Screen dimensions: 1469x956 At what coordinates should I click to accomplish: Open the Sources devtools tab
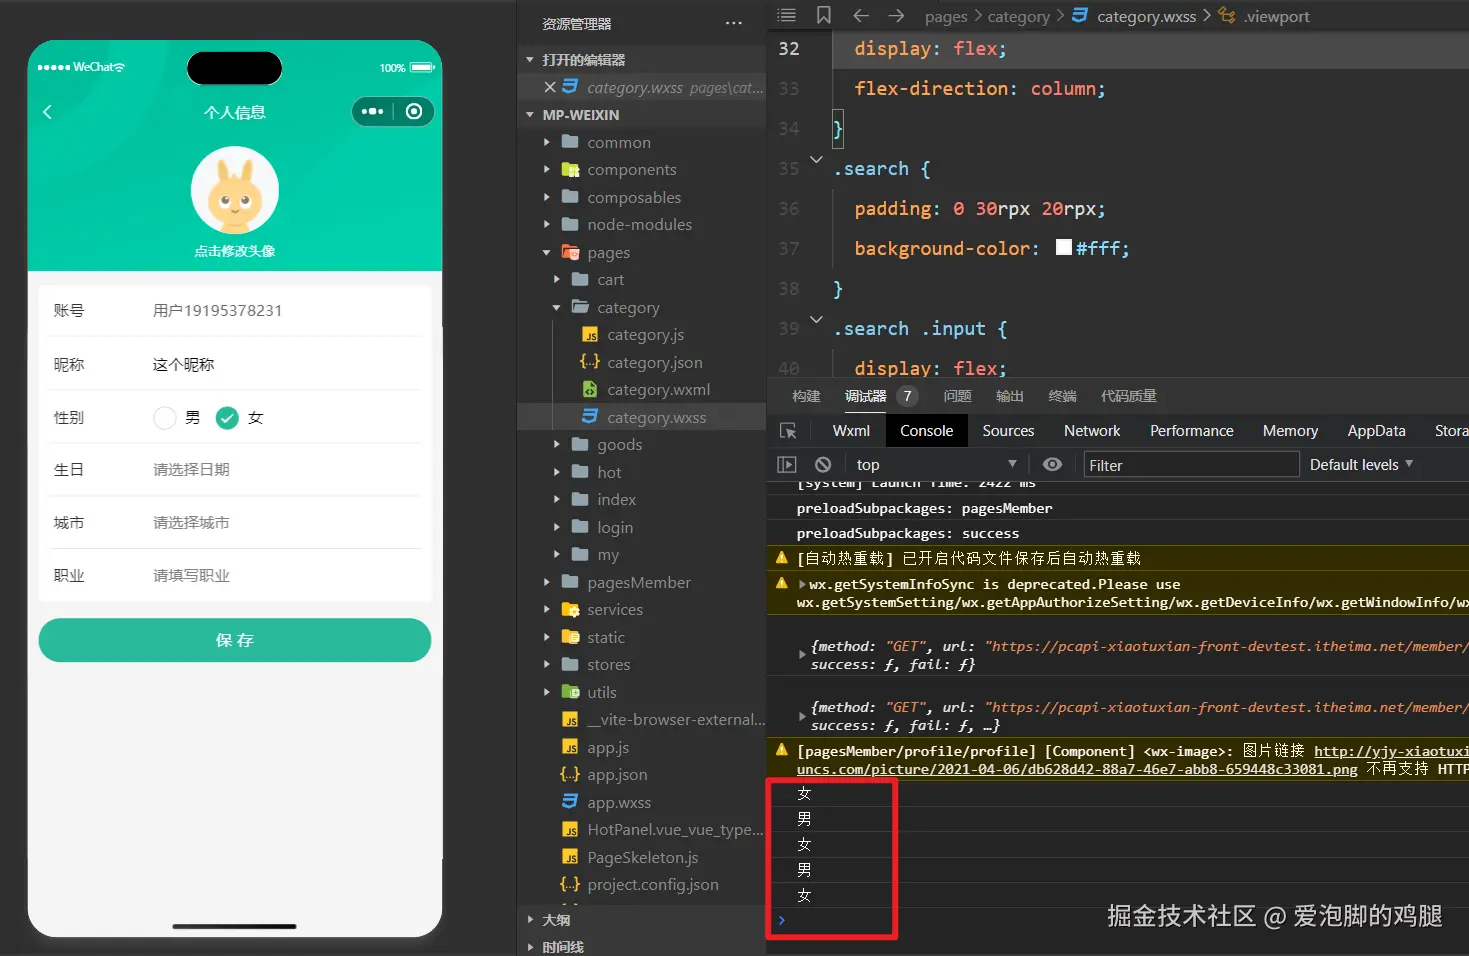tap(1008, 431)
